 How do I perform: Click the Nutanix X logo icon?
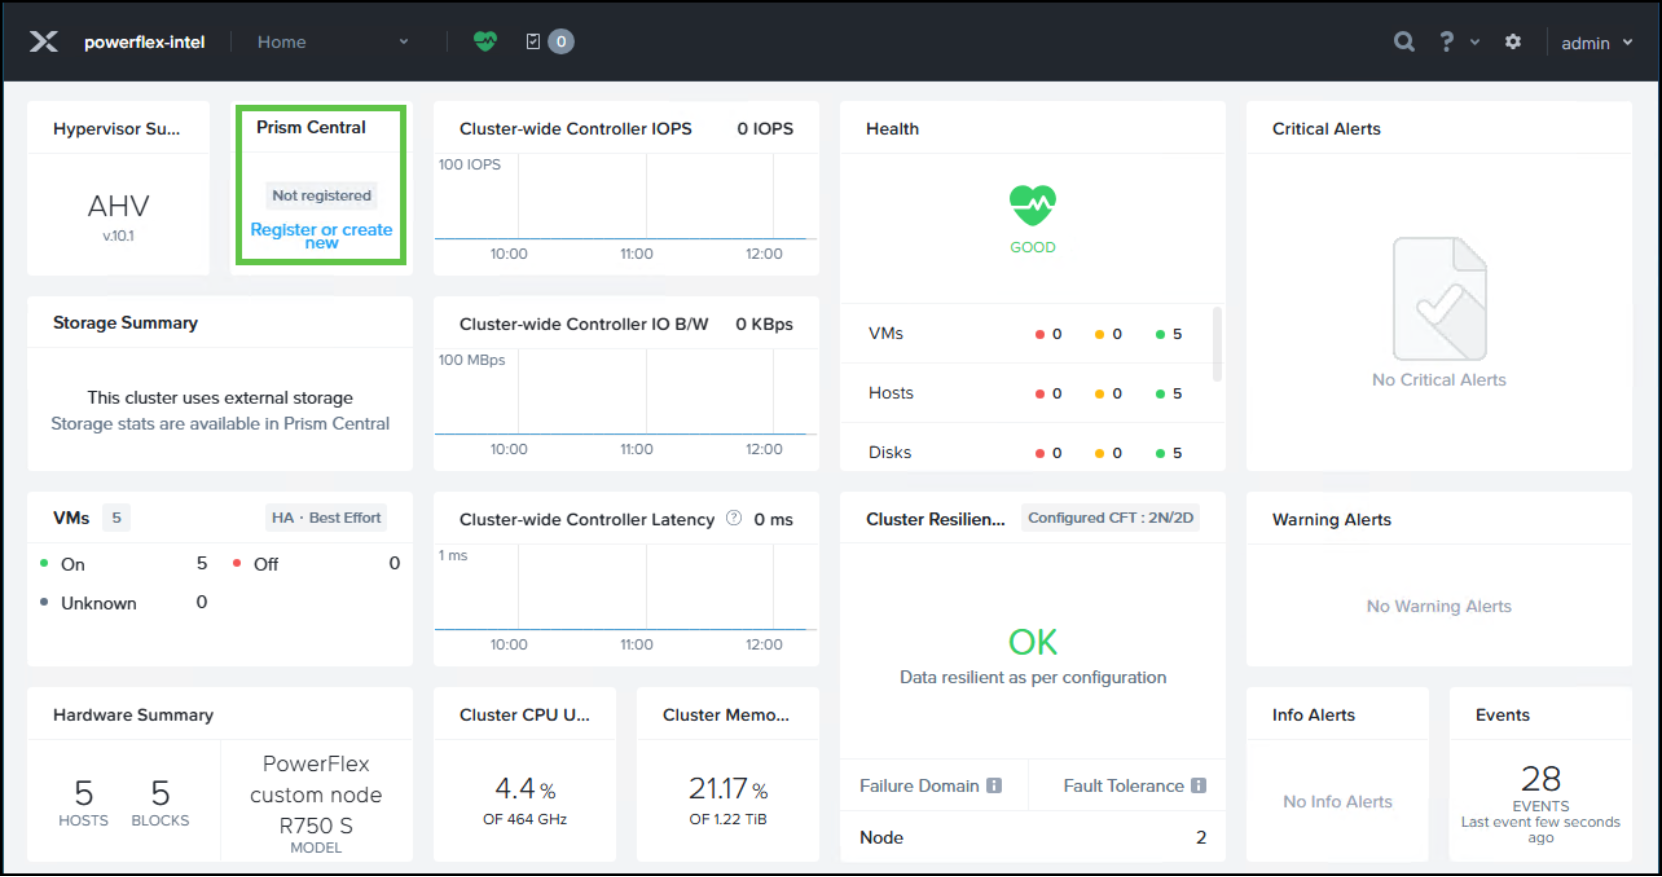43,41
